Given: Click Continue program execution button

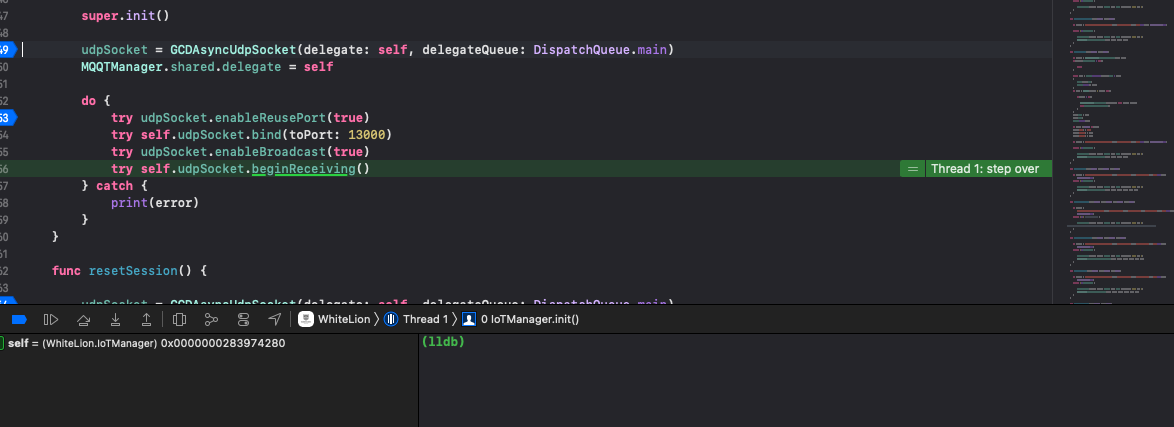Looking at the screenshot, I should [x=50, y=319].
